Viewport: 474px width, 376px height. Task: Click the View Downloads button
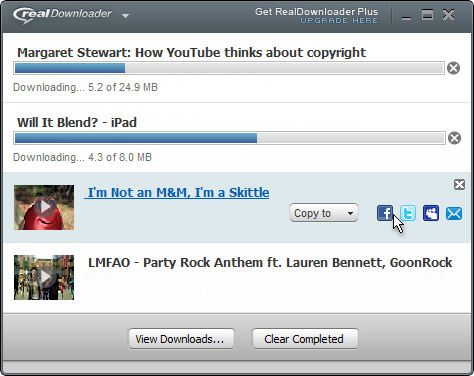click(181, 339)
